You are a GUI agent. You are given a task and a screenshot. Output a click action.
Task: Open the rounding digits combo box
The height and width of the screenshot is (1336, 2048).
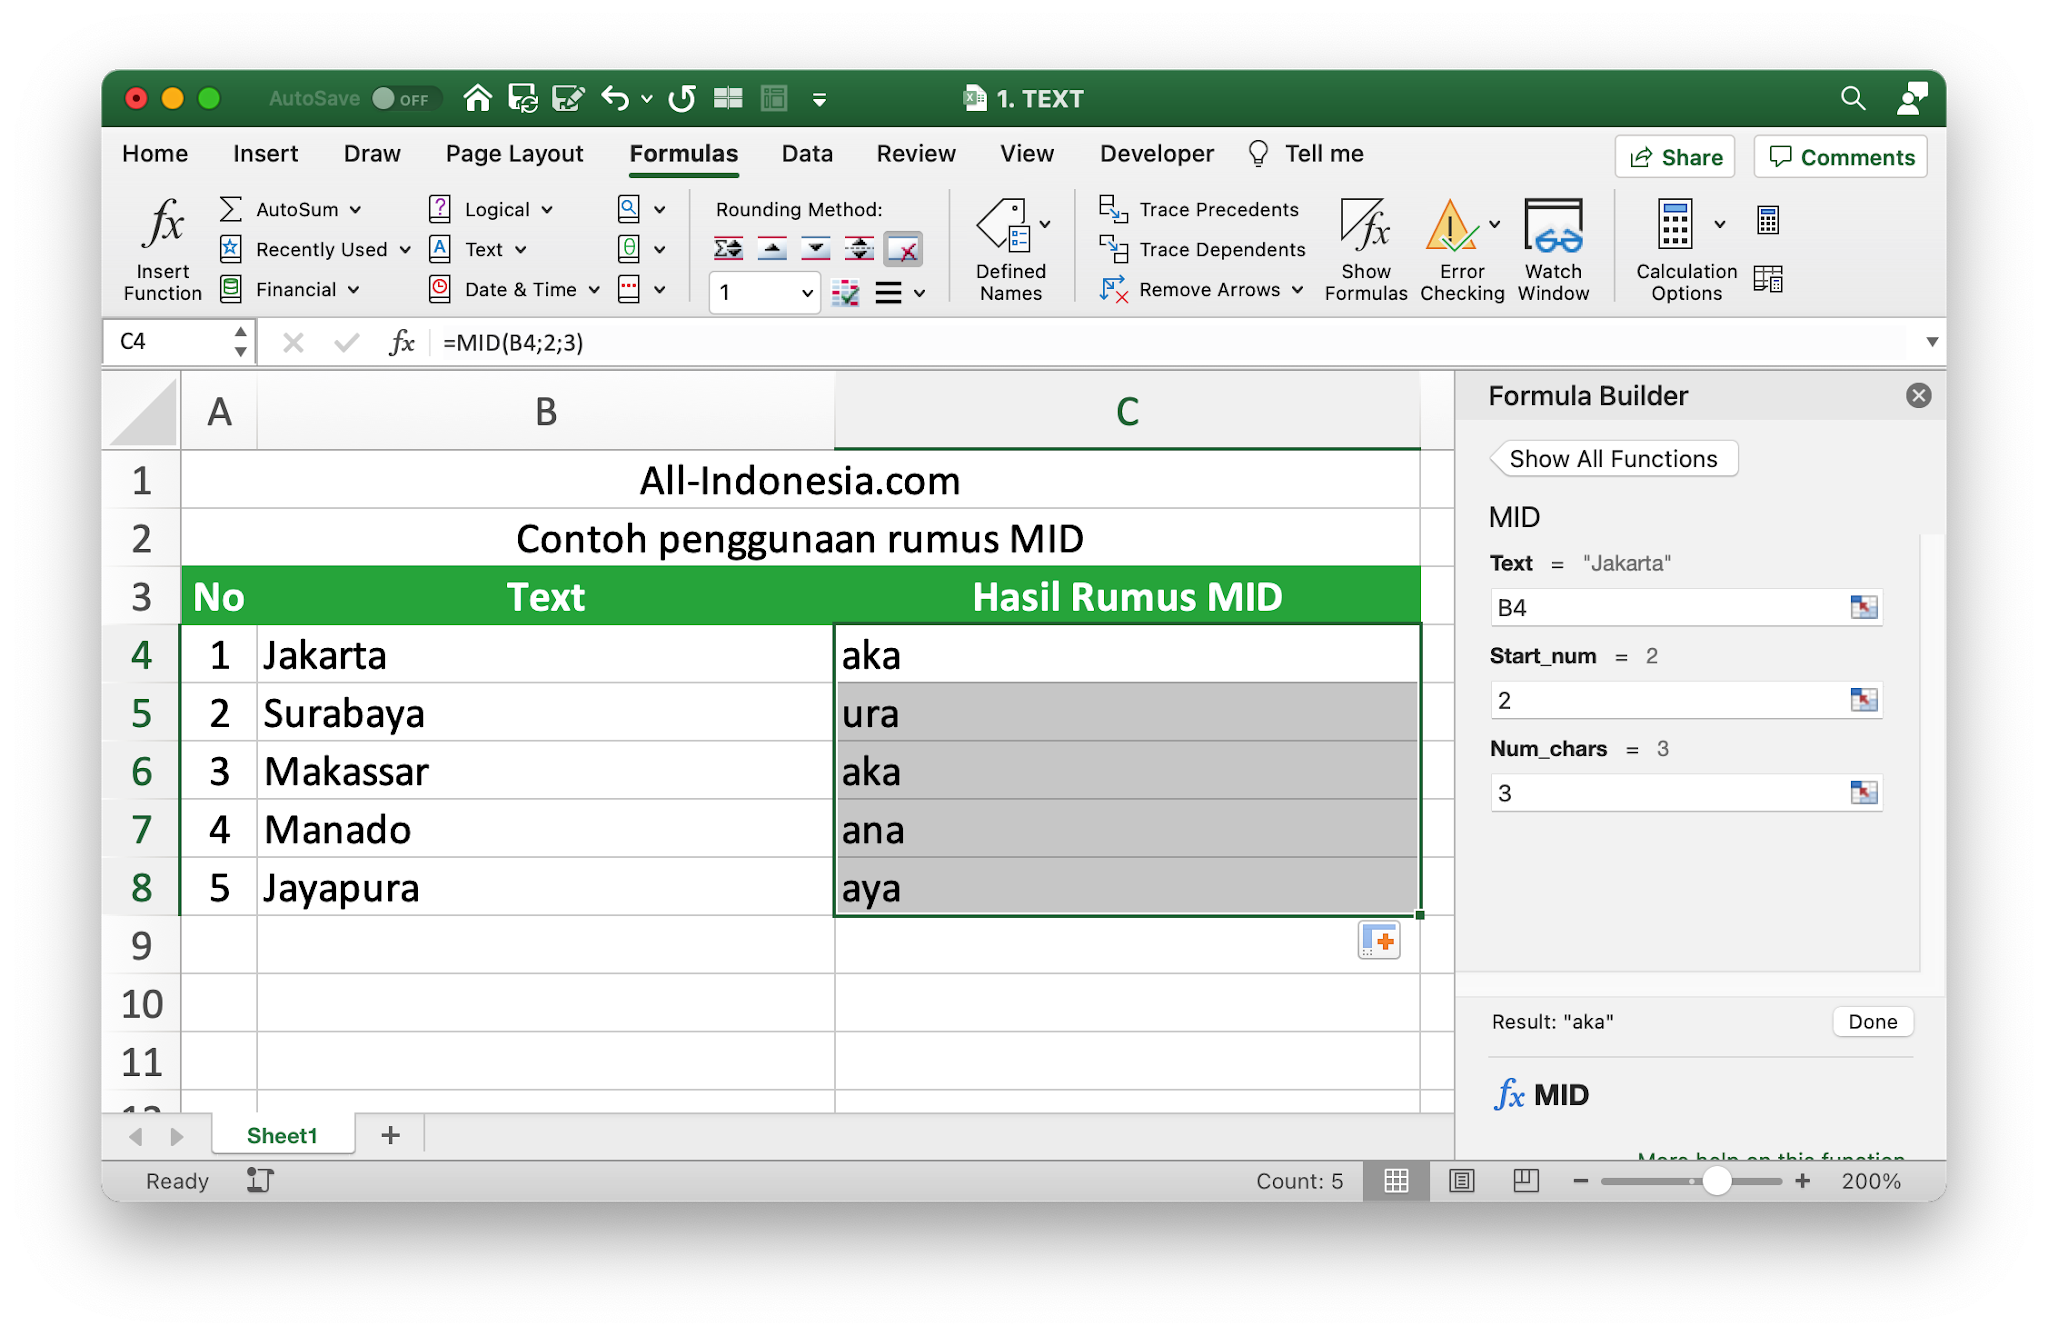[x=764, y=293]
